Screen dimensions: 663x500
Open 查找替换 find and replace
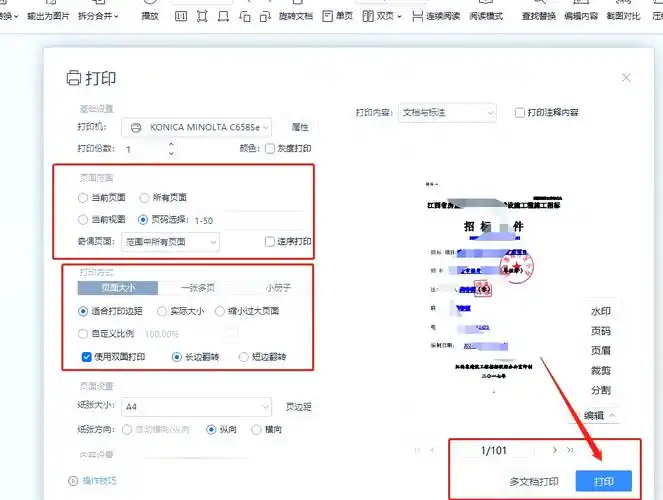tap(539, 16)
